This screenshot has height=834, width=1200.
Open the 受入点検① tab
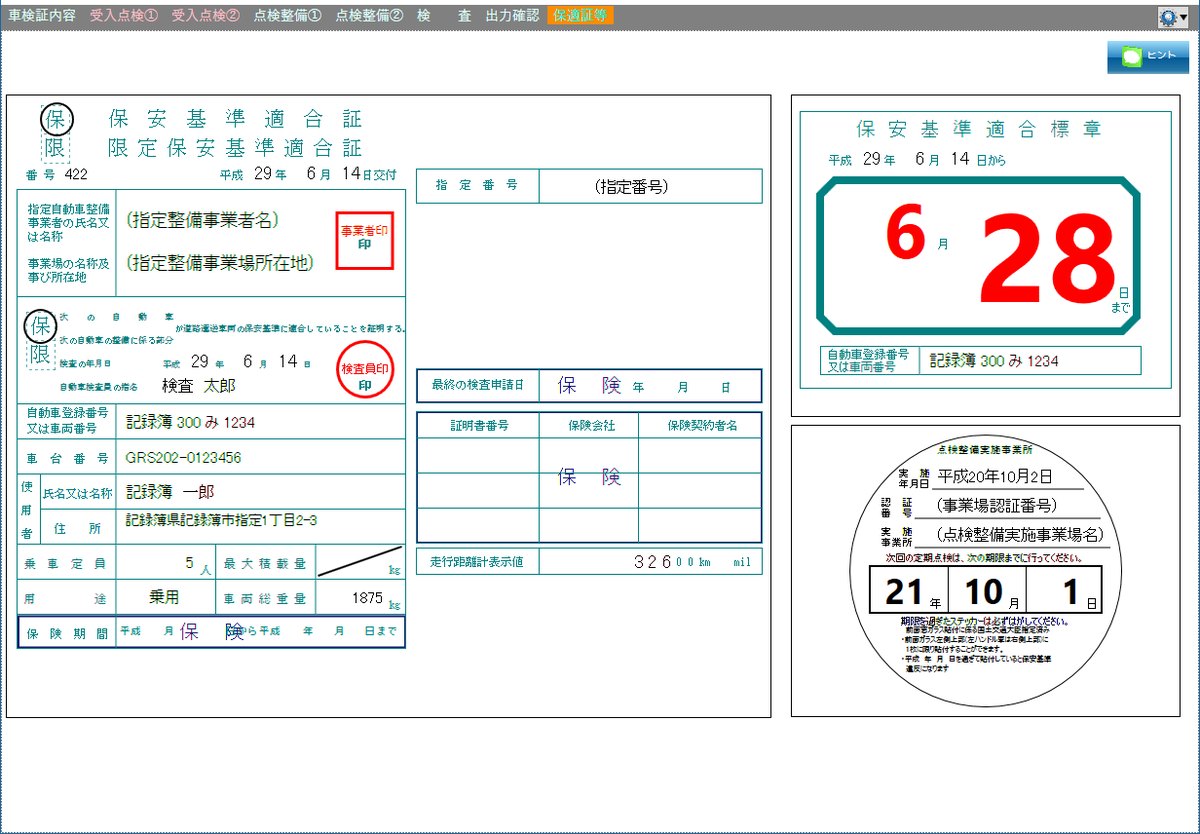pyautogui.click(x=124, y=16)
